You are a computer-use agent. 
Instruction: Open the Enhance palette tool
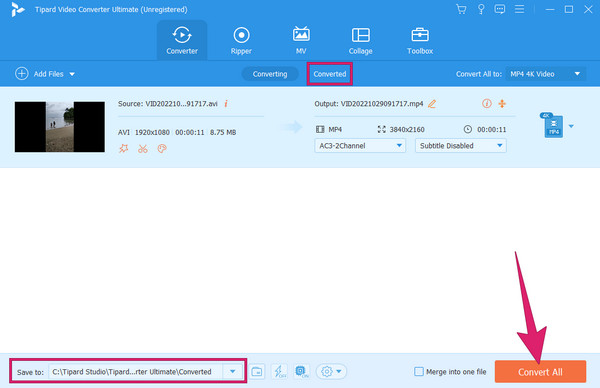tap(162, 148)
